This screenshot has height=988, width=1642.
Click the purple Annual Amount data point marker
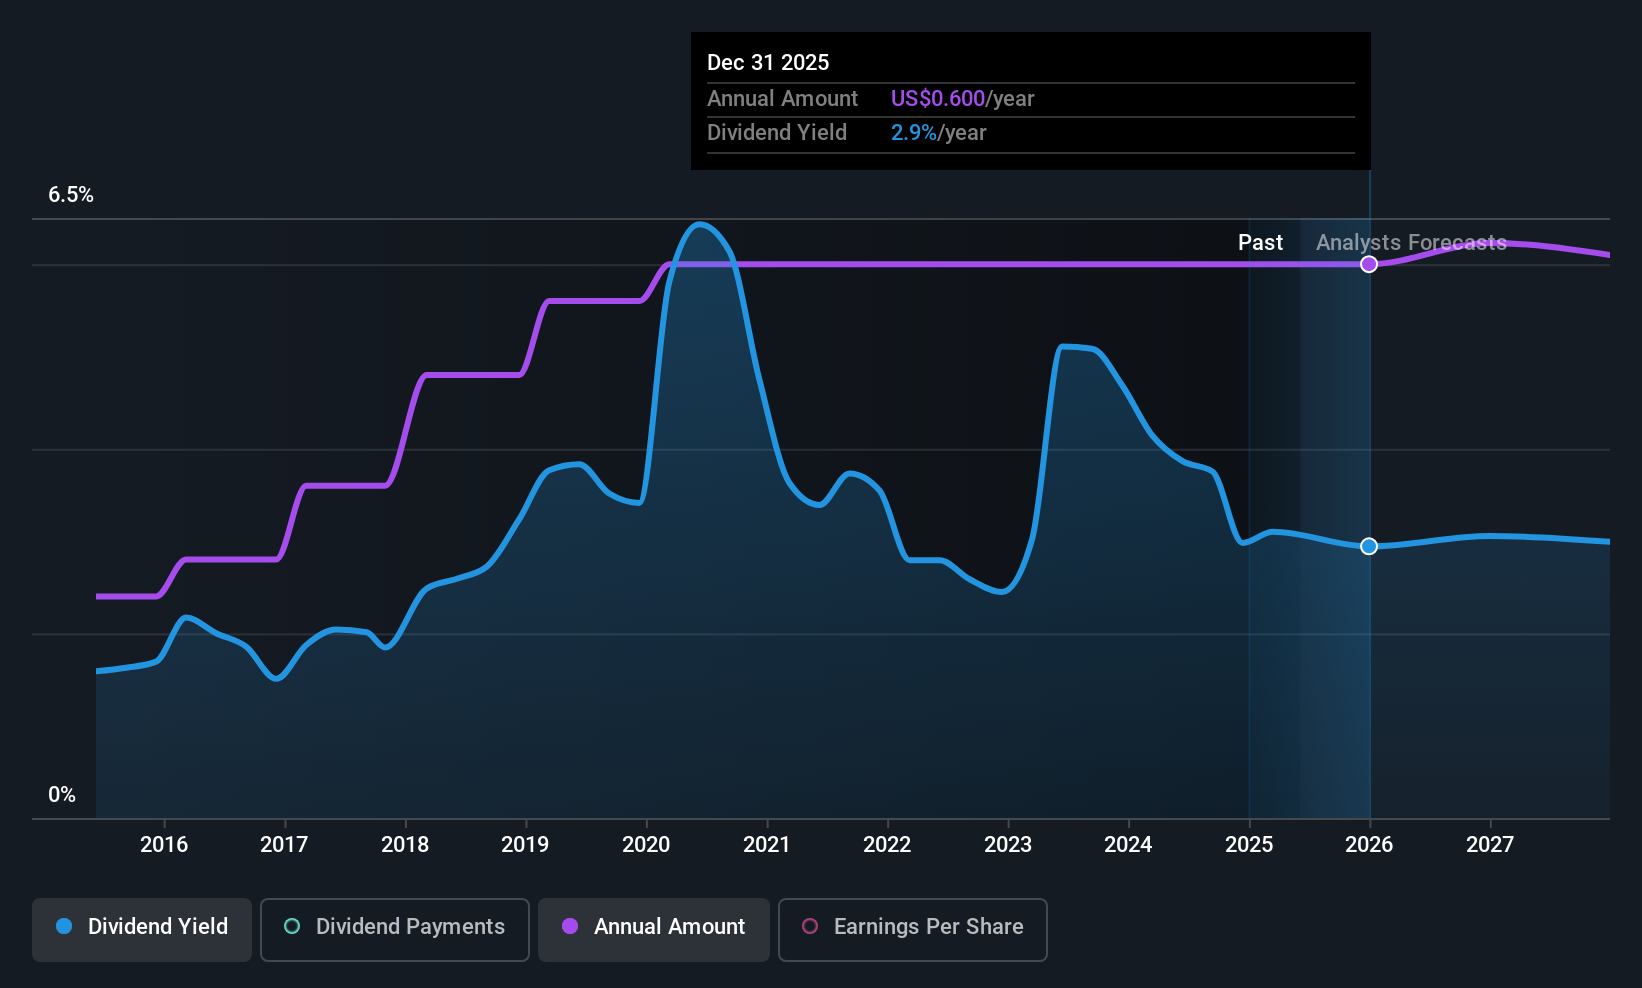(1369, 264)
